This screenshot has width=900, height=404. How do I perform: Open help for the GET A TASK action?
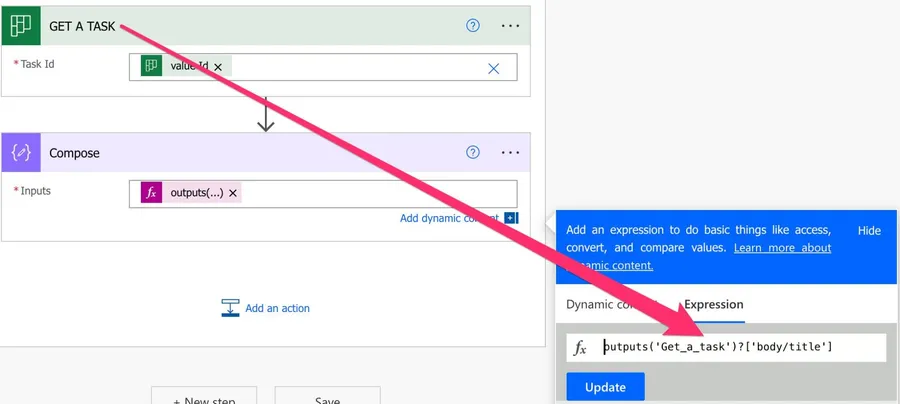(474, 26)
